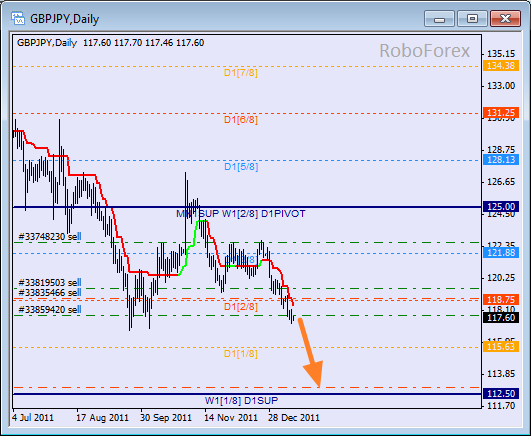Click the D1[5/8] level label

click(x=241, y=167)
